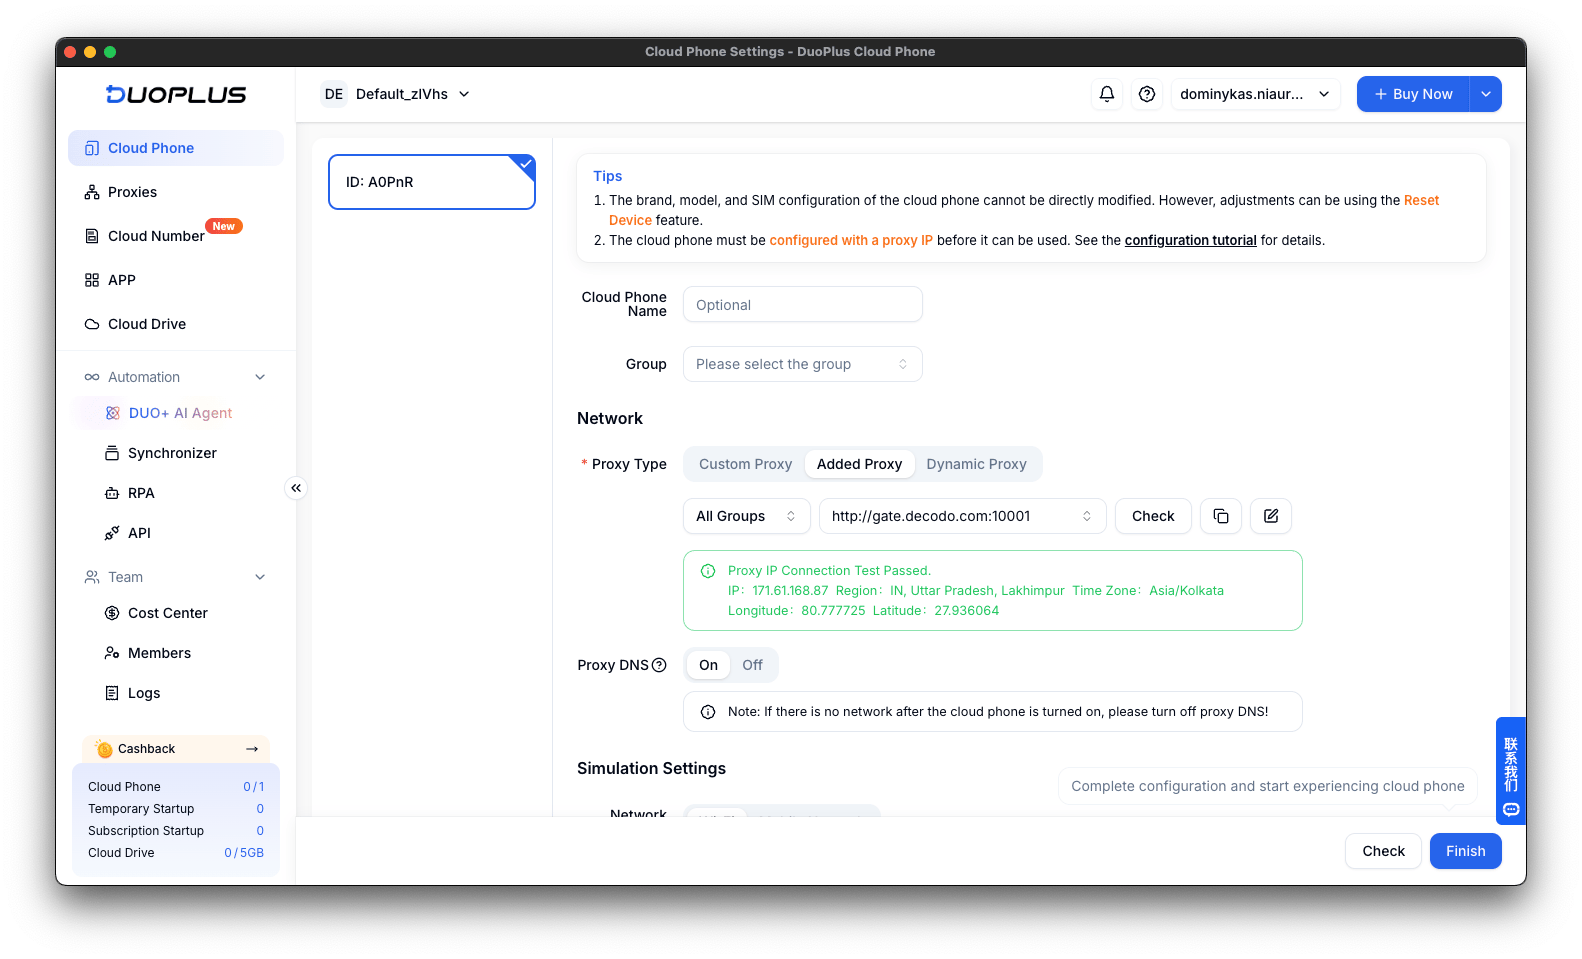Click the Cashback arrow icon
The width and height of the screenshot is (1582, 959).
(252, 749)
